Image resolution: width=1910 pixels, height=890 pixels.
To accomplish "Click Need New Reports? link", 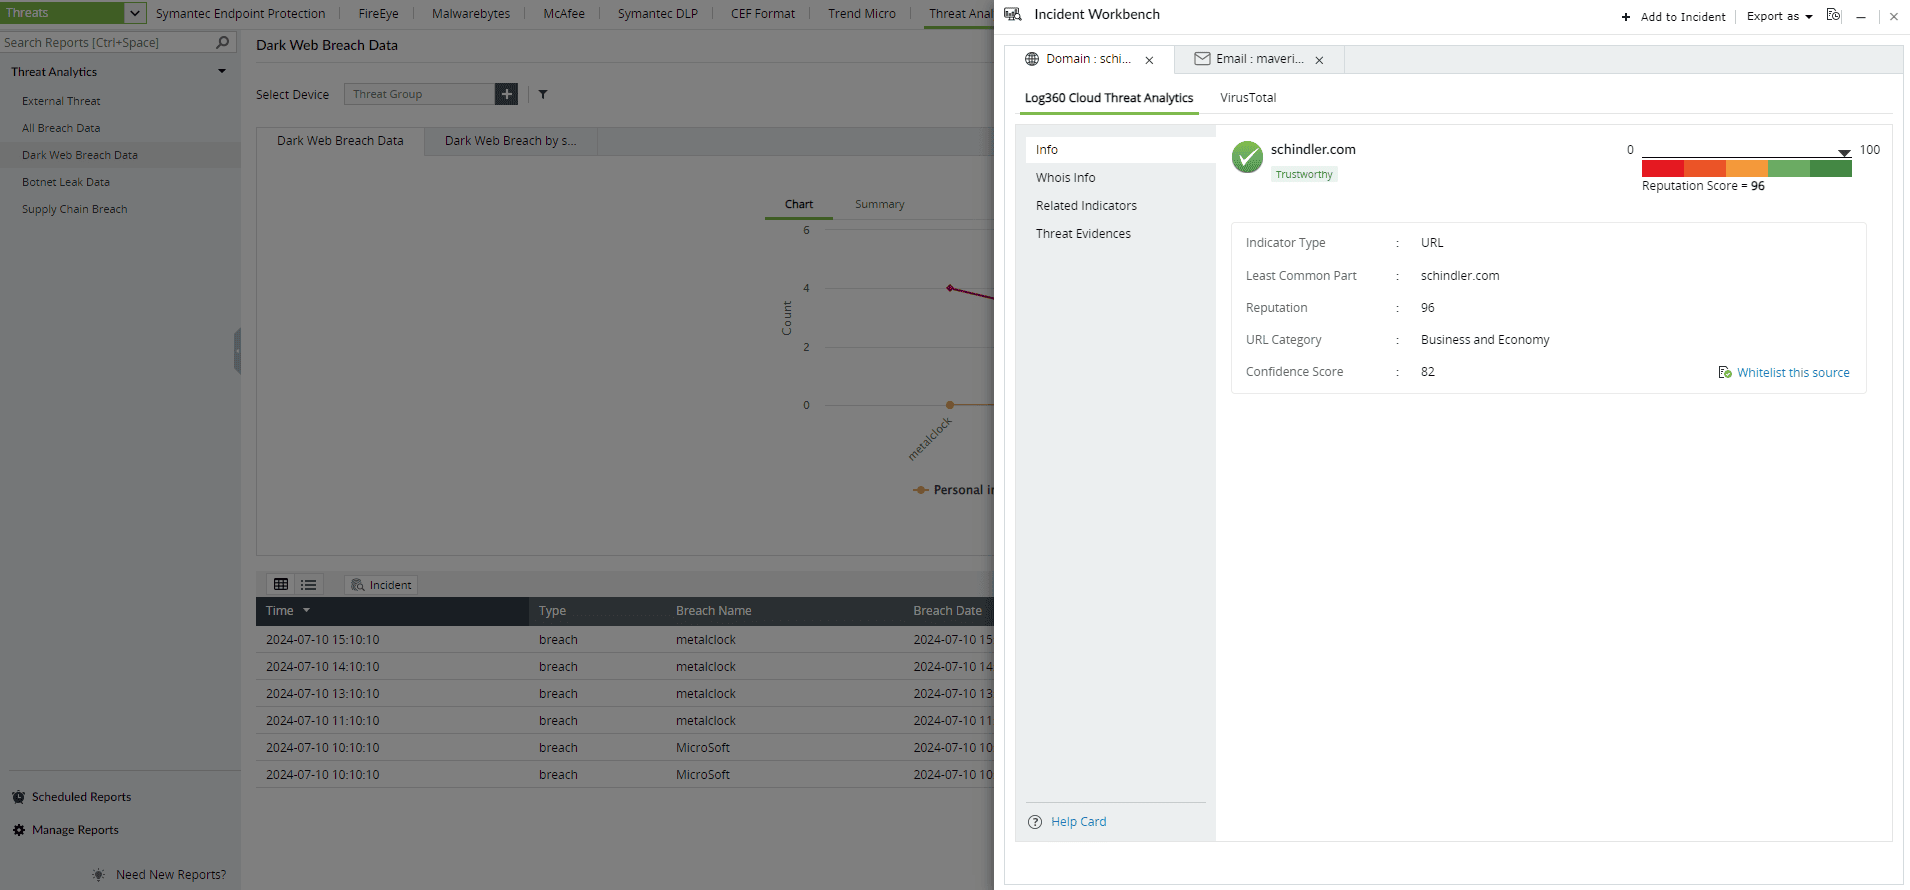I will click(x=171, y=875).
